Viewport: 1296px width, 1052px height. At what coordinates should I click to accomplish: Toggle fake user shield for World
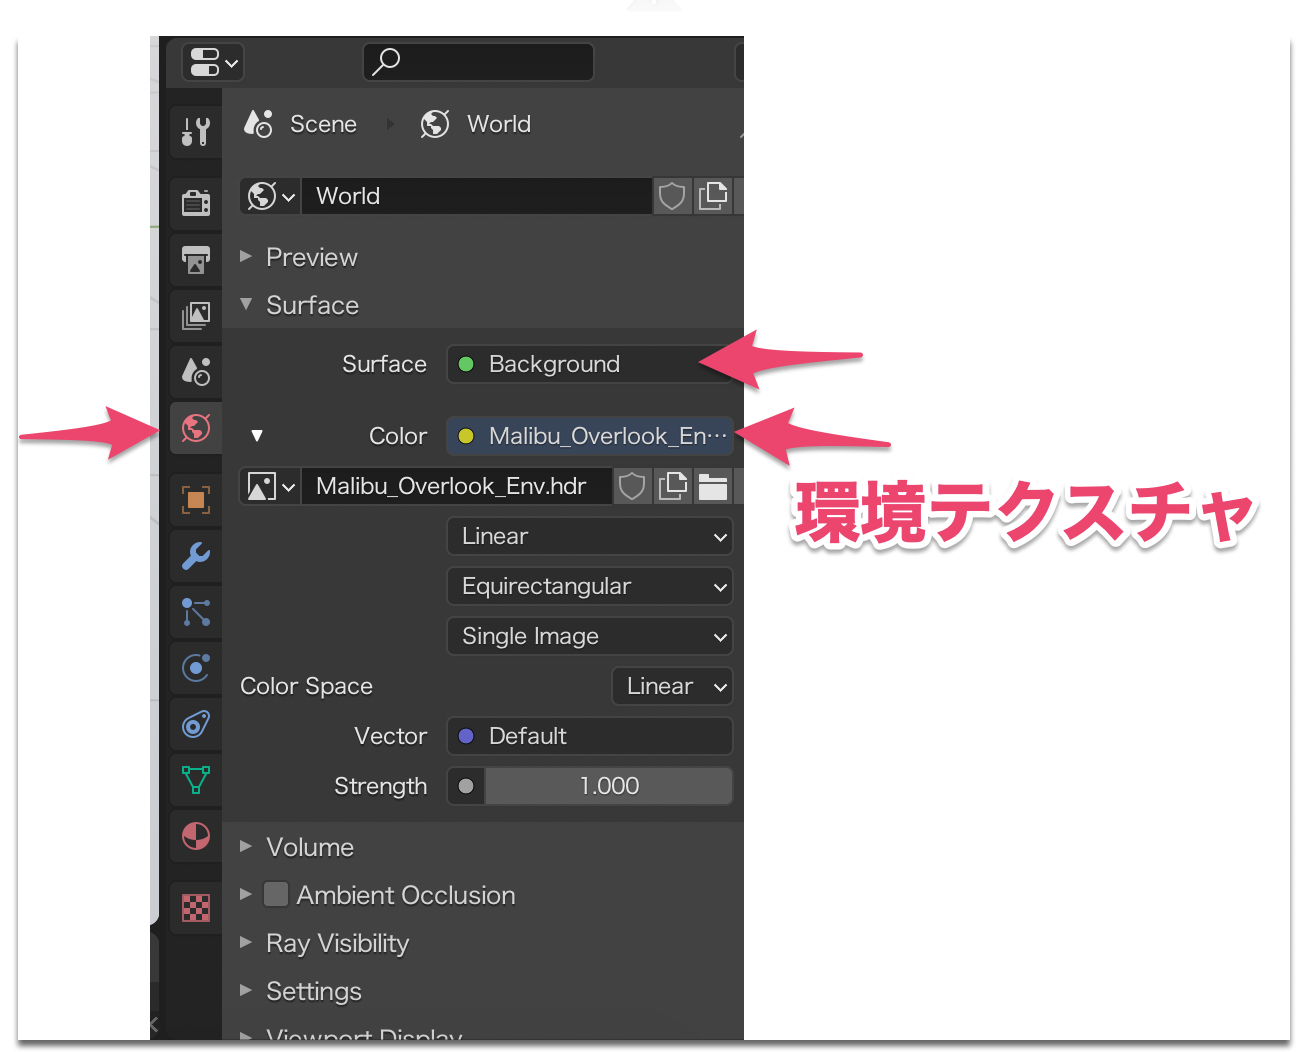point(672,196)
